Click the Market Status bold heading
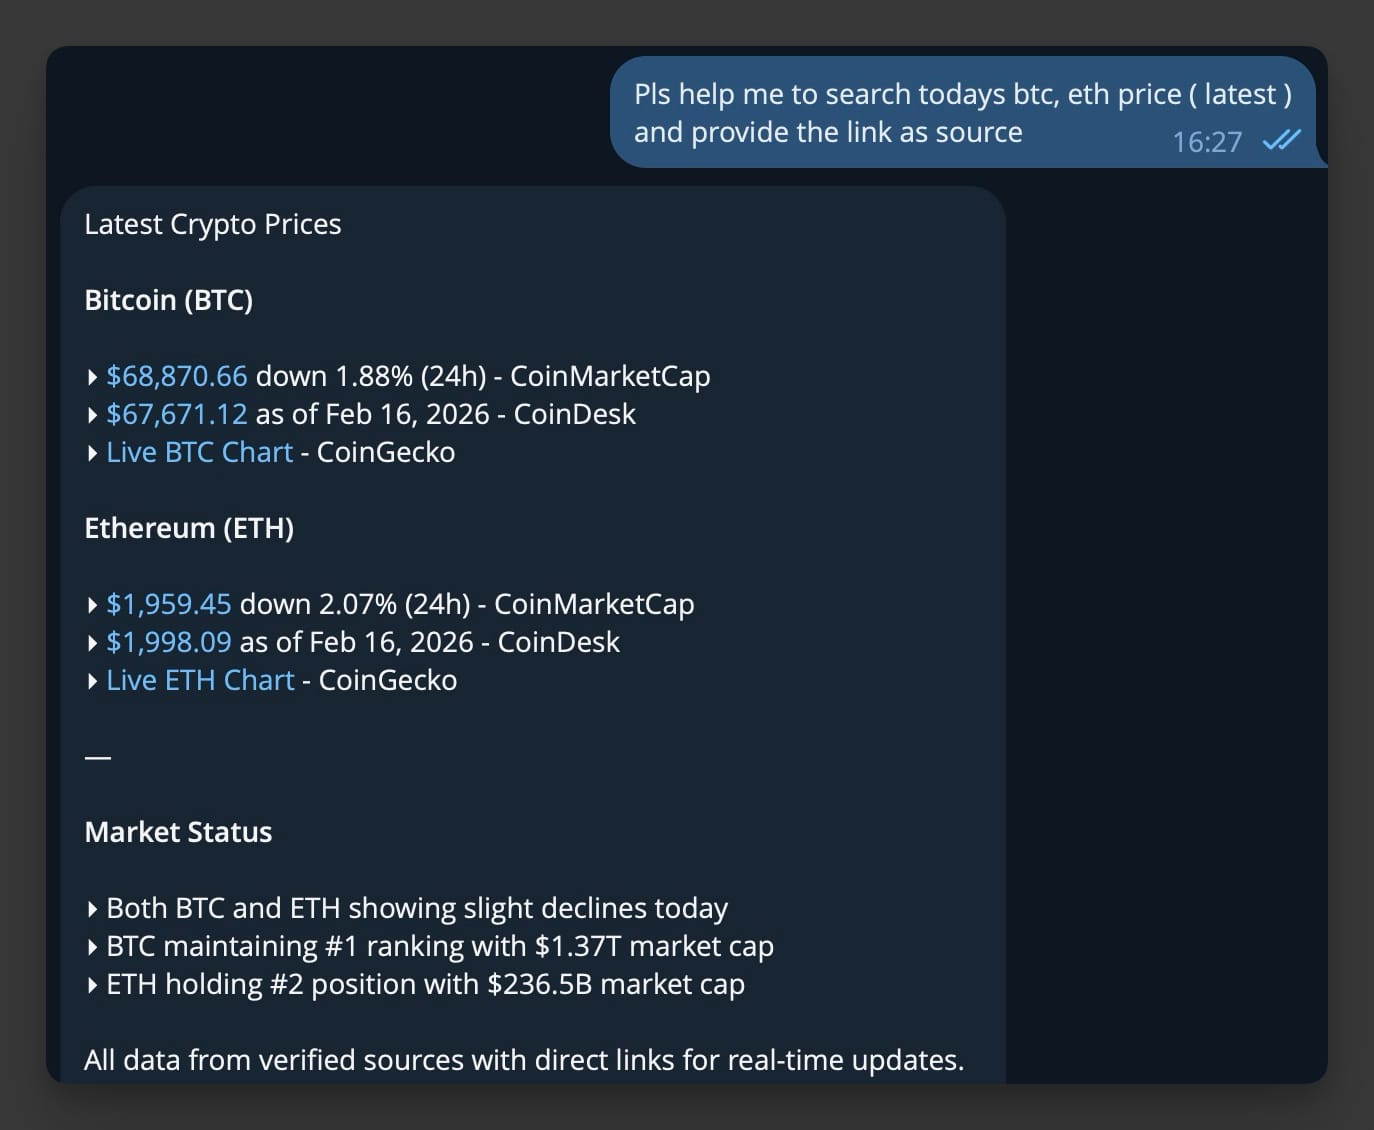The width and height of the screenshot is (1374, 1130). [x=178, y=832]
